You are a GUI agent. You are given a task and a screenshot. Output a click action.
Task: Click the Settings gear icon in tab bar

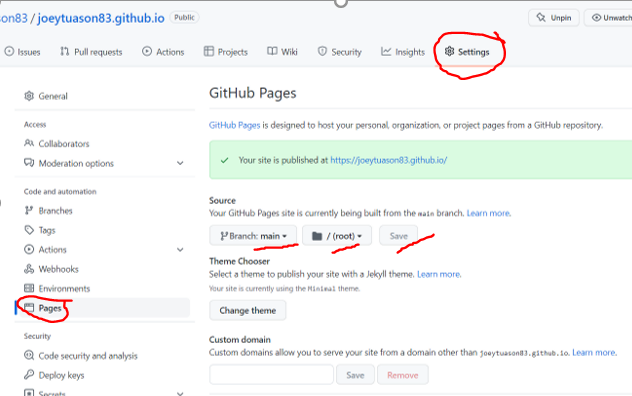tap(449, 52)
